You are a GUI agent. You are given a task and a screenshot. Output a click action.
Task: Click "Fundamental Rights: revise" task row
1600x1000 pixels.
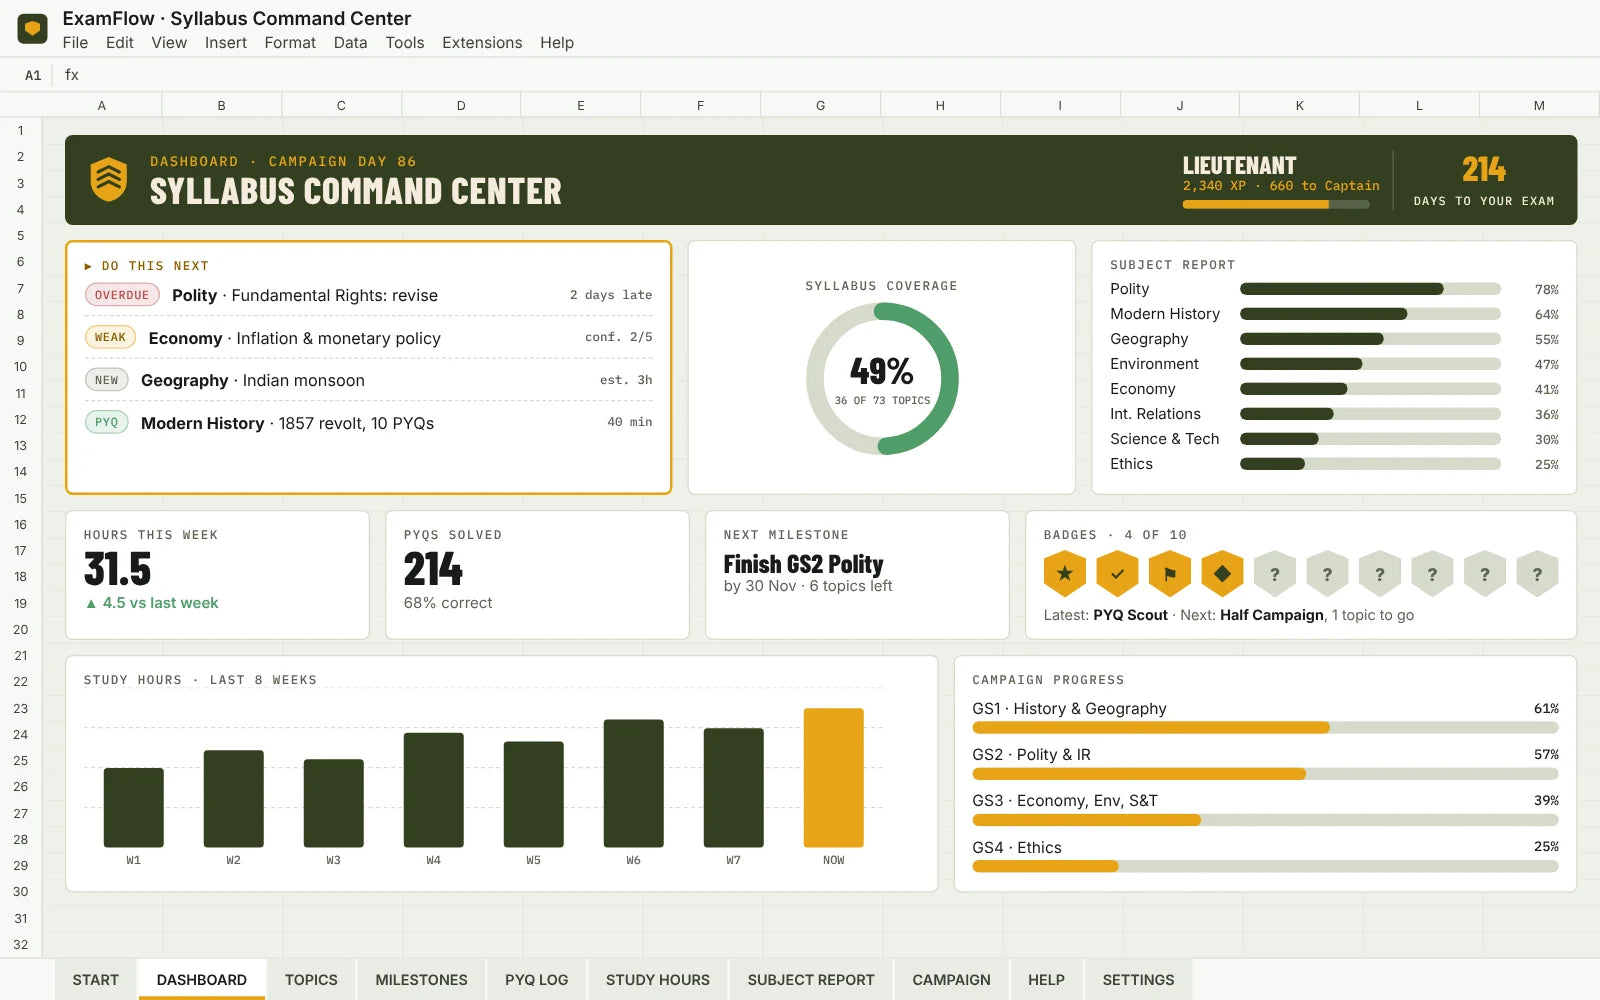coord(369,295)
